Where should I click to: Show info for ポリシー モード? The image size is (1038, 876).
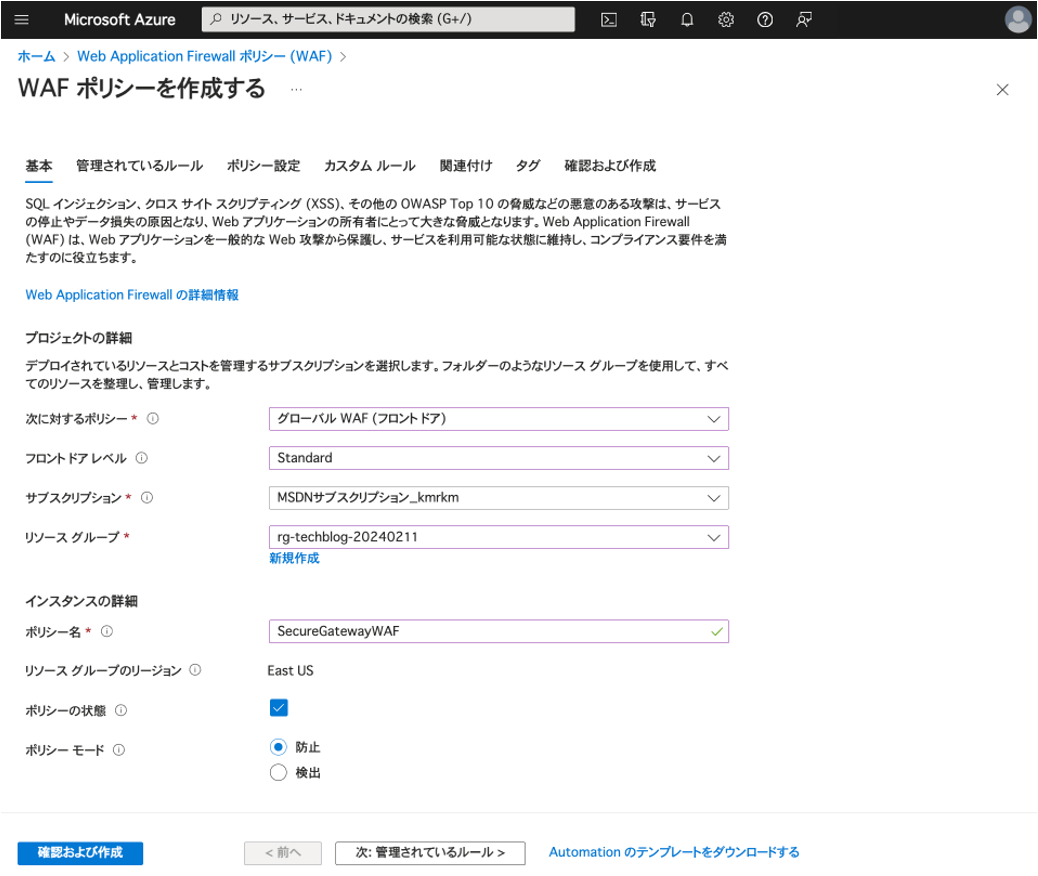click(119, 750)
